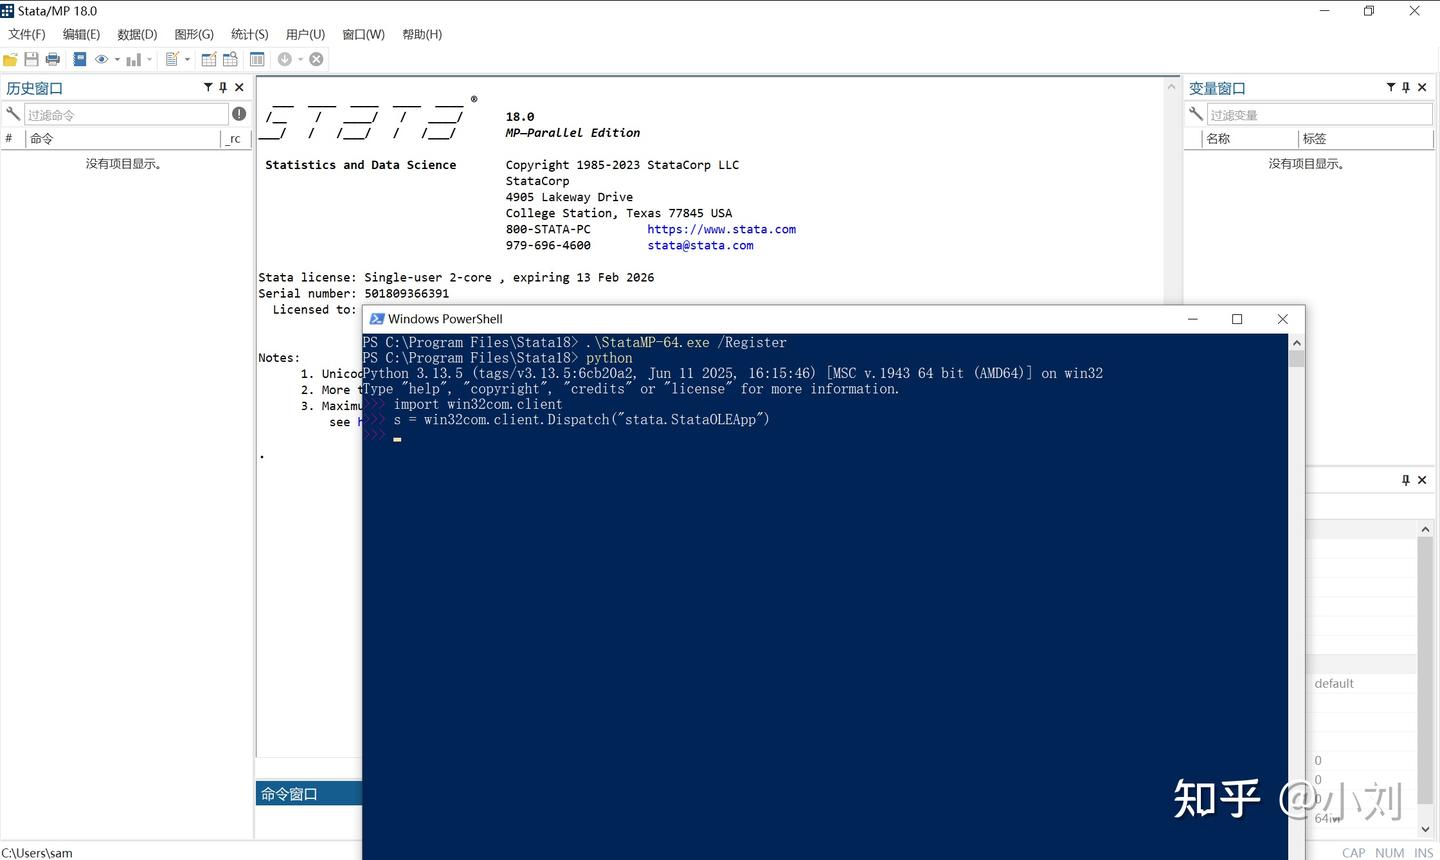
Task: Open the 文件(F) menu
Action: [x=27, y=35]
